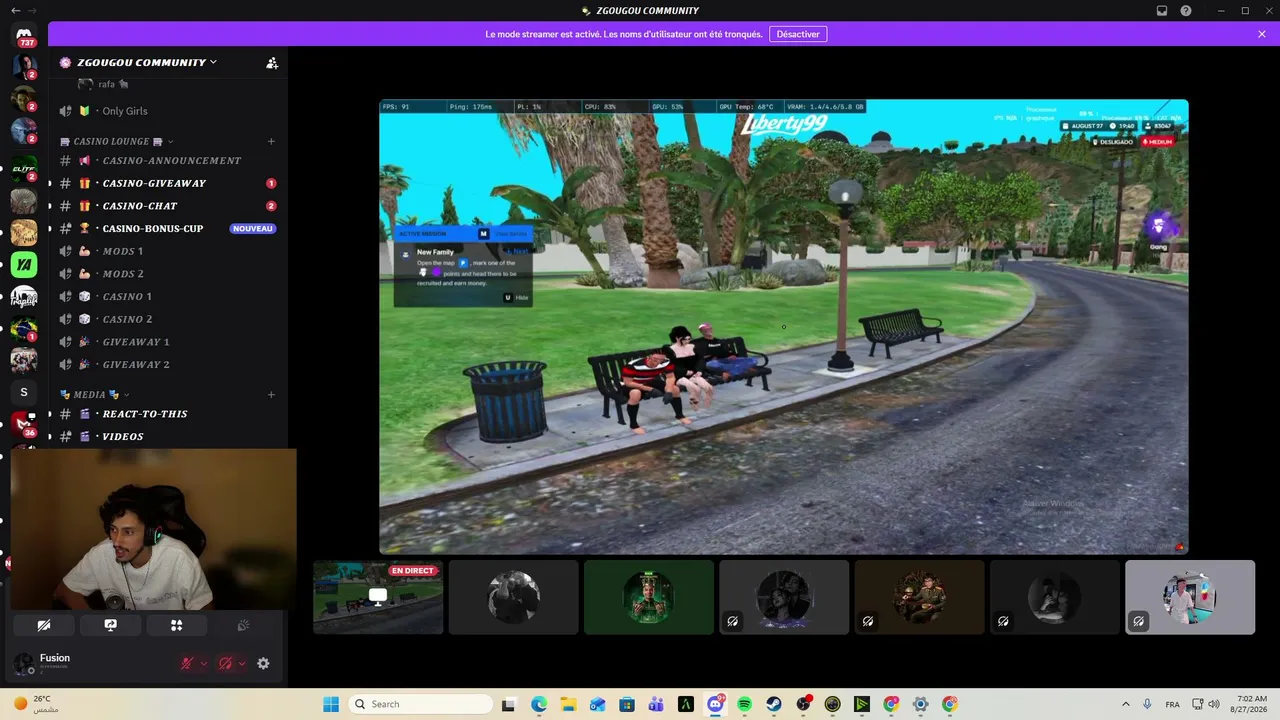Viewport: 1280px width, 720px height.
Task: Open Discord icon on the taskbar
Action: tap(715, 704)
